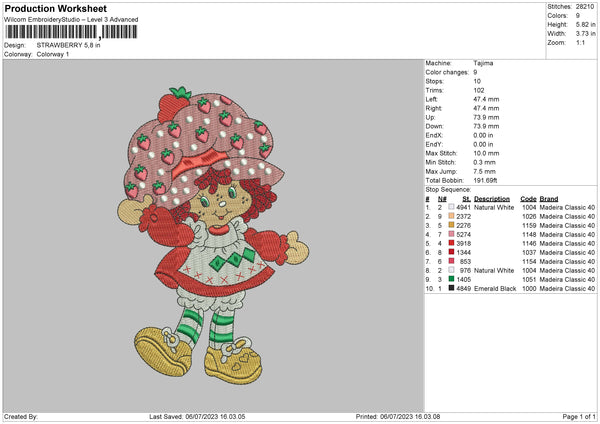Click the Brand column header

549,199
